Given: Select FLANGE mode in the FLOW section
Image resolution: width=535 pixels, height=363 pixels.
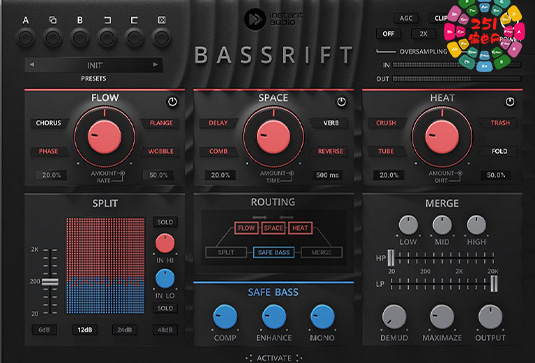Looking at the screenshot, I should coord(161,123).
